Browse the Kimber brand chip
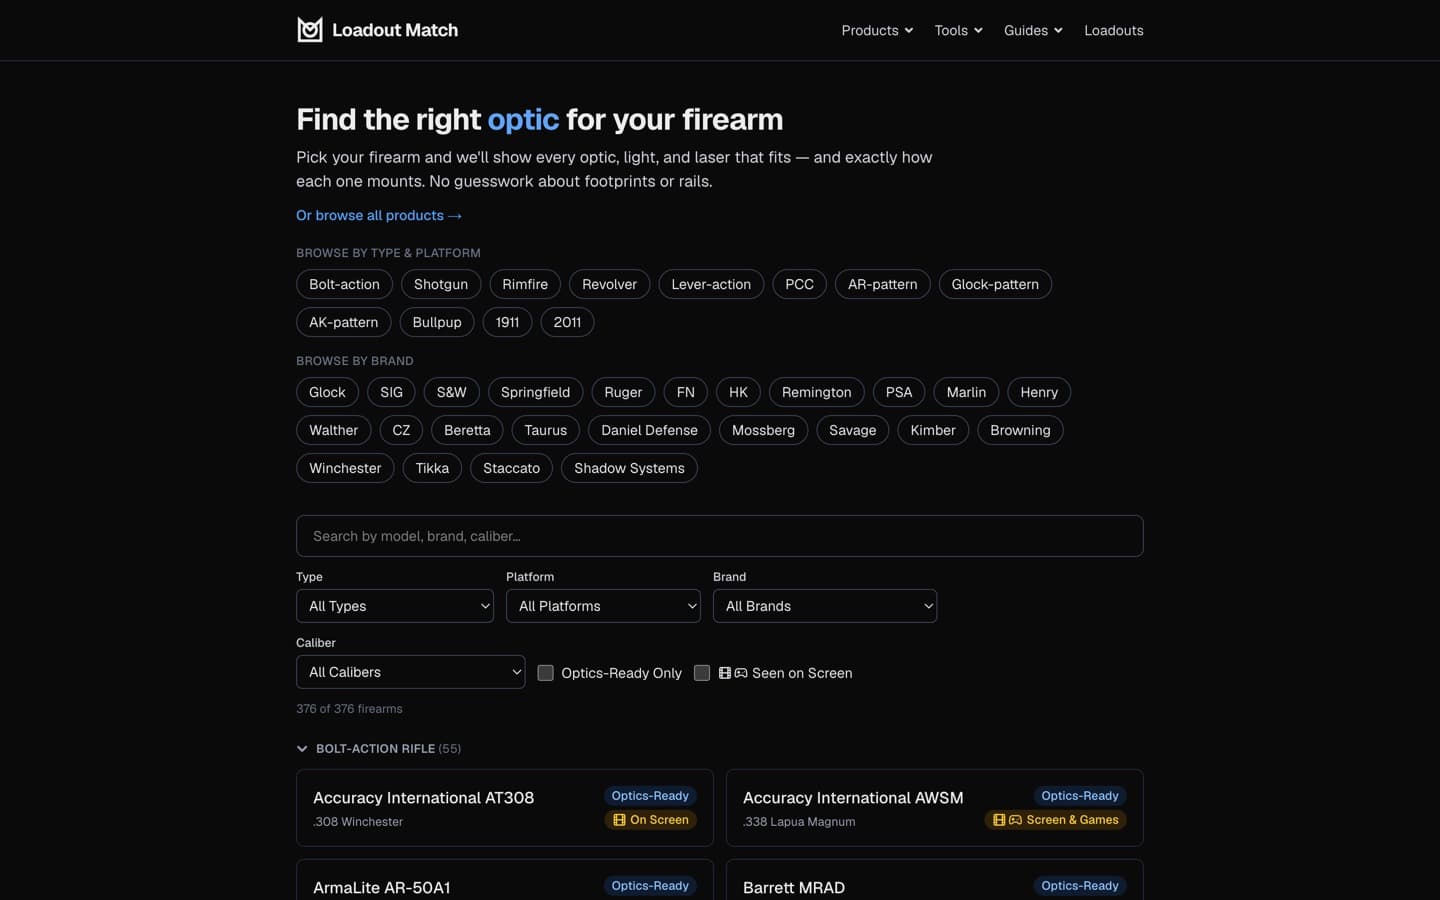Screen dimensions: 1440x900 (x=933, y=430)
